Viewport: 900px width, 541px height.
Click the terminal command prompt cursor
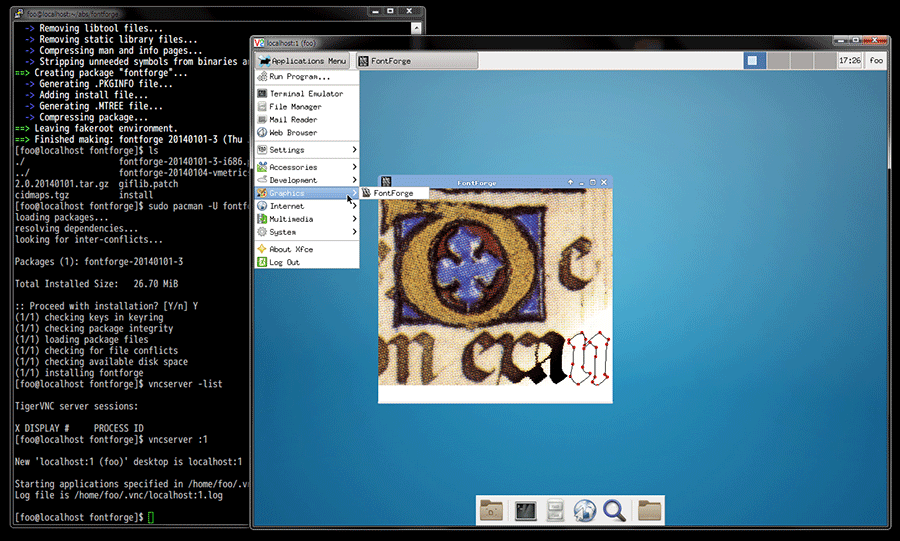tap(151, 517)
